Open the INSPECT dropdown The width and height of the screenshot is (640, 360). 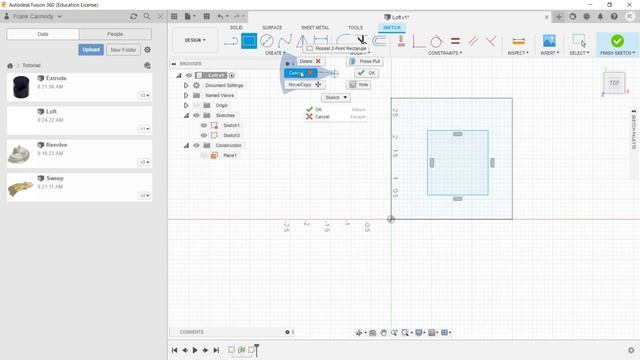tap(518, 53)
